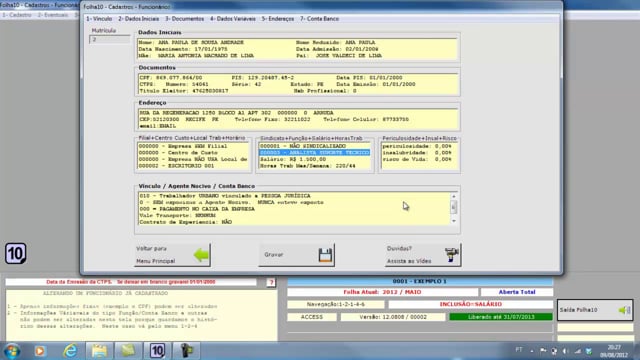Click the RUA DA REGENERACAO address line
The height and width of the screenshot is (360, 640).
(x=236, y=113)
